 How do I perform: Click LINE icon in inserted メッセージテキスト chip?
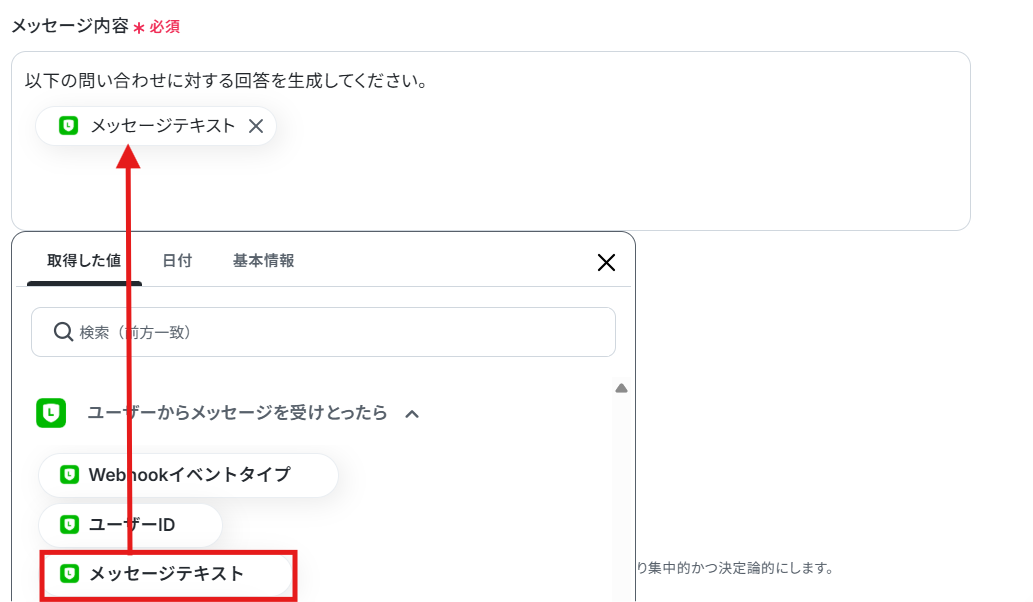click(69, 126)
